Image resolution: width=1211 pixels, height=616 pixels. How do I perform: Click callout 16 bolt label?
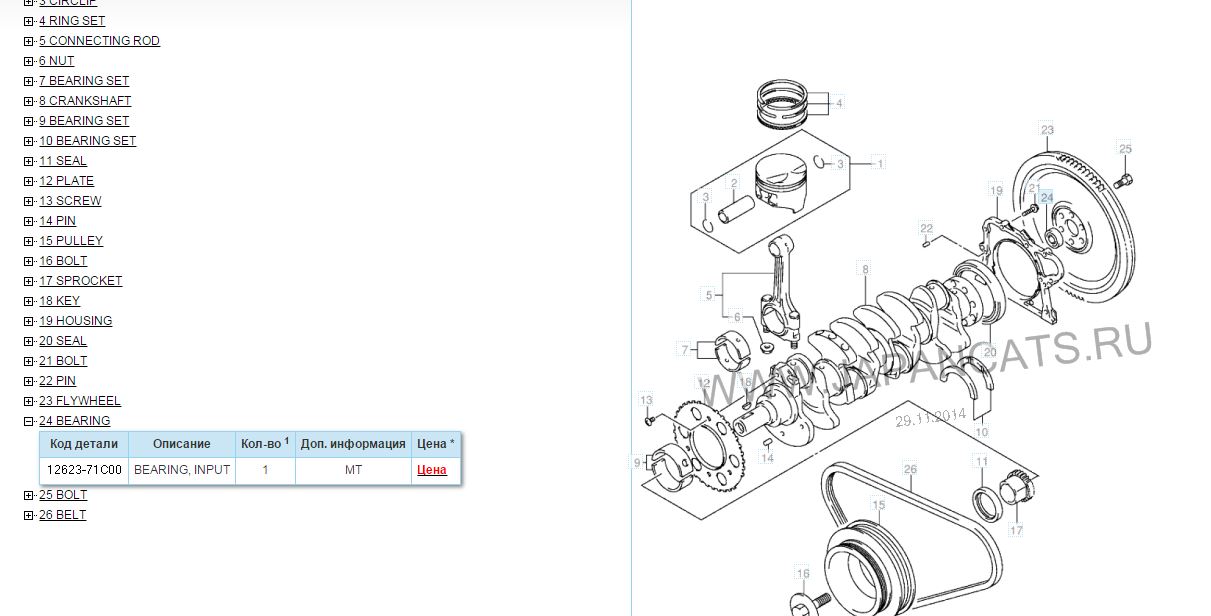coord(802,574)
